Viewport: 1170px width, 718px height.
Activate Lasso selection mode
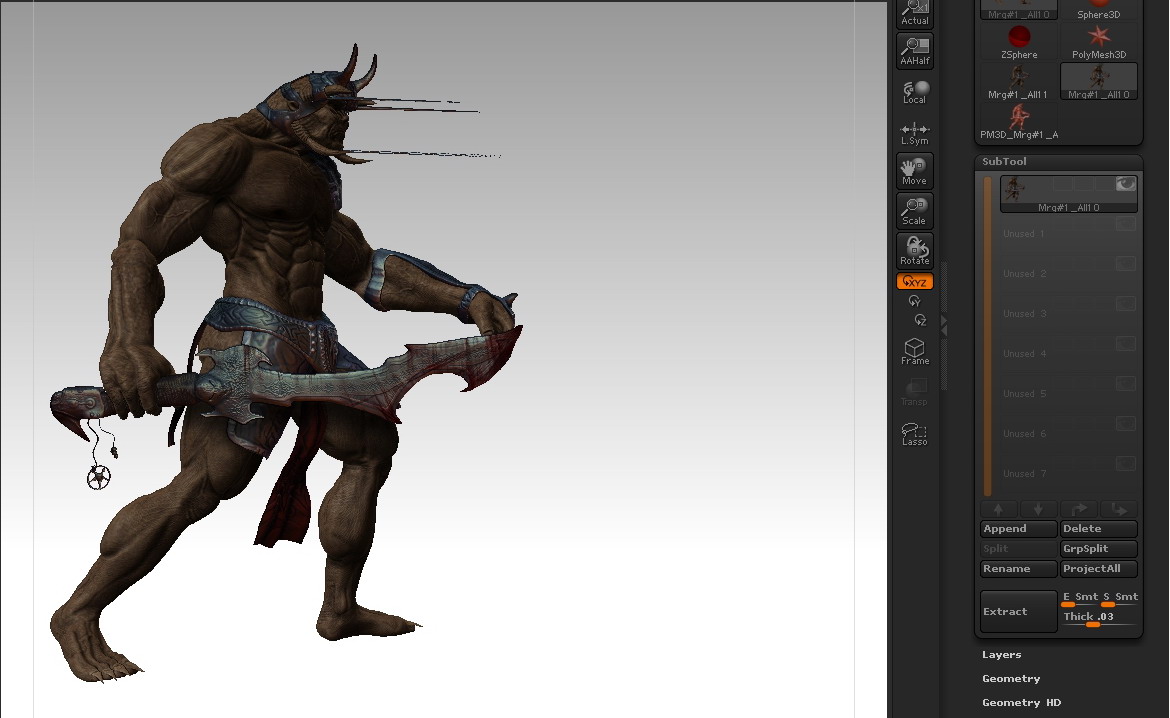pos(914,432)
